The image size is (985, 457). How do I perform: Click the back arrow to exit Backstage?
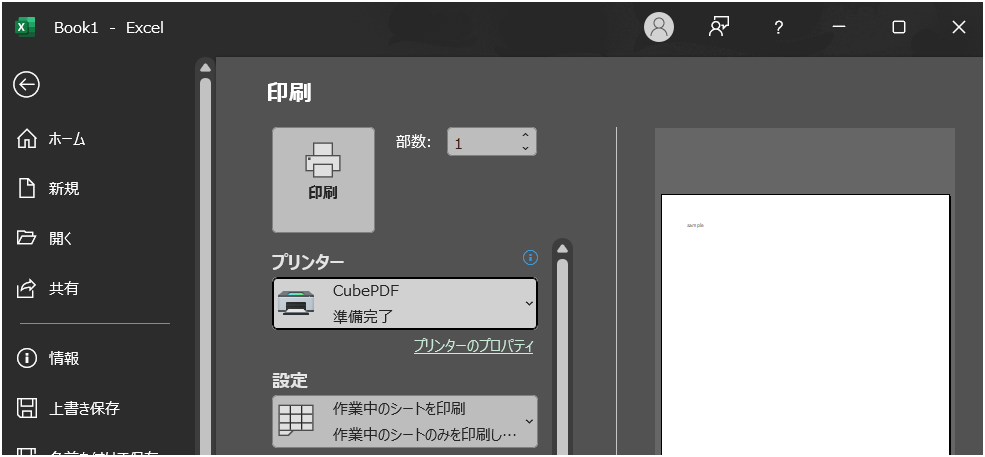(26, 85)
